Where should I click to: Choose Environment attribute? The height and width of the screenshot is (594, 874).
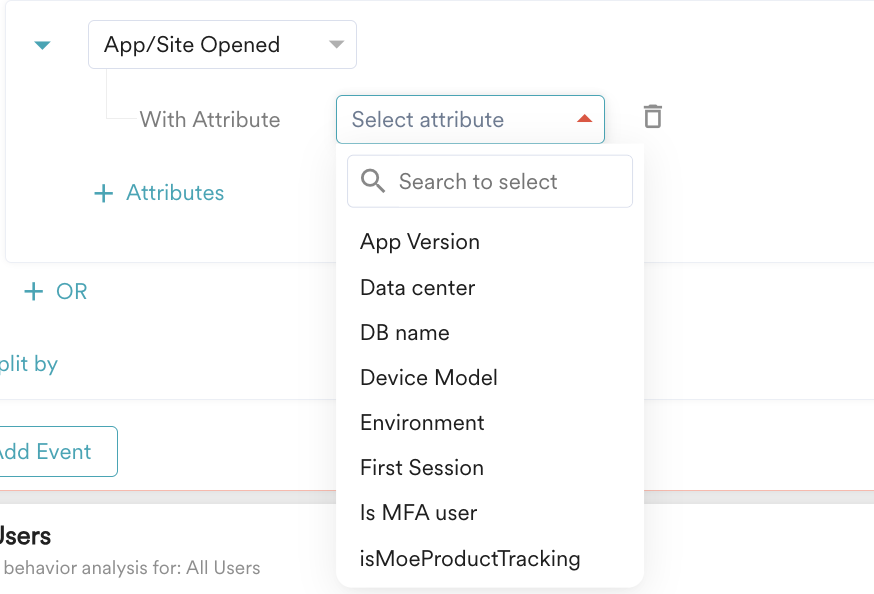[x=422, y=423]
